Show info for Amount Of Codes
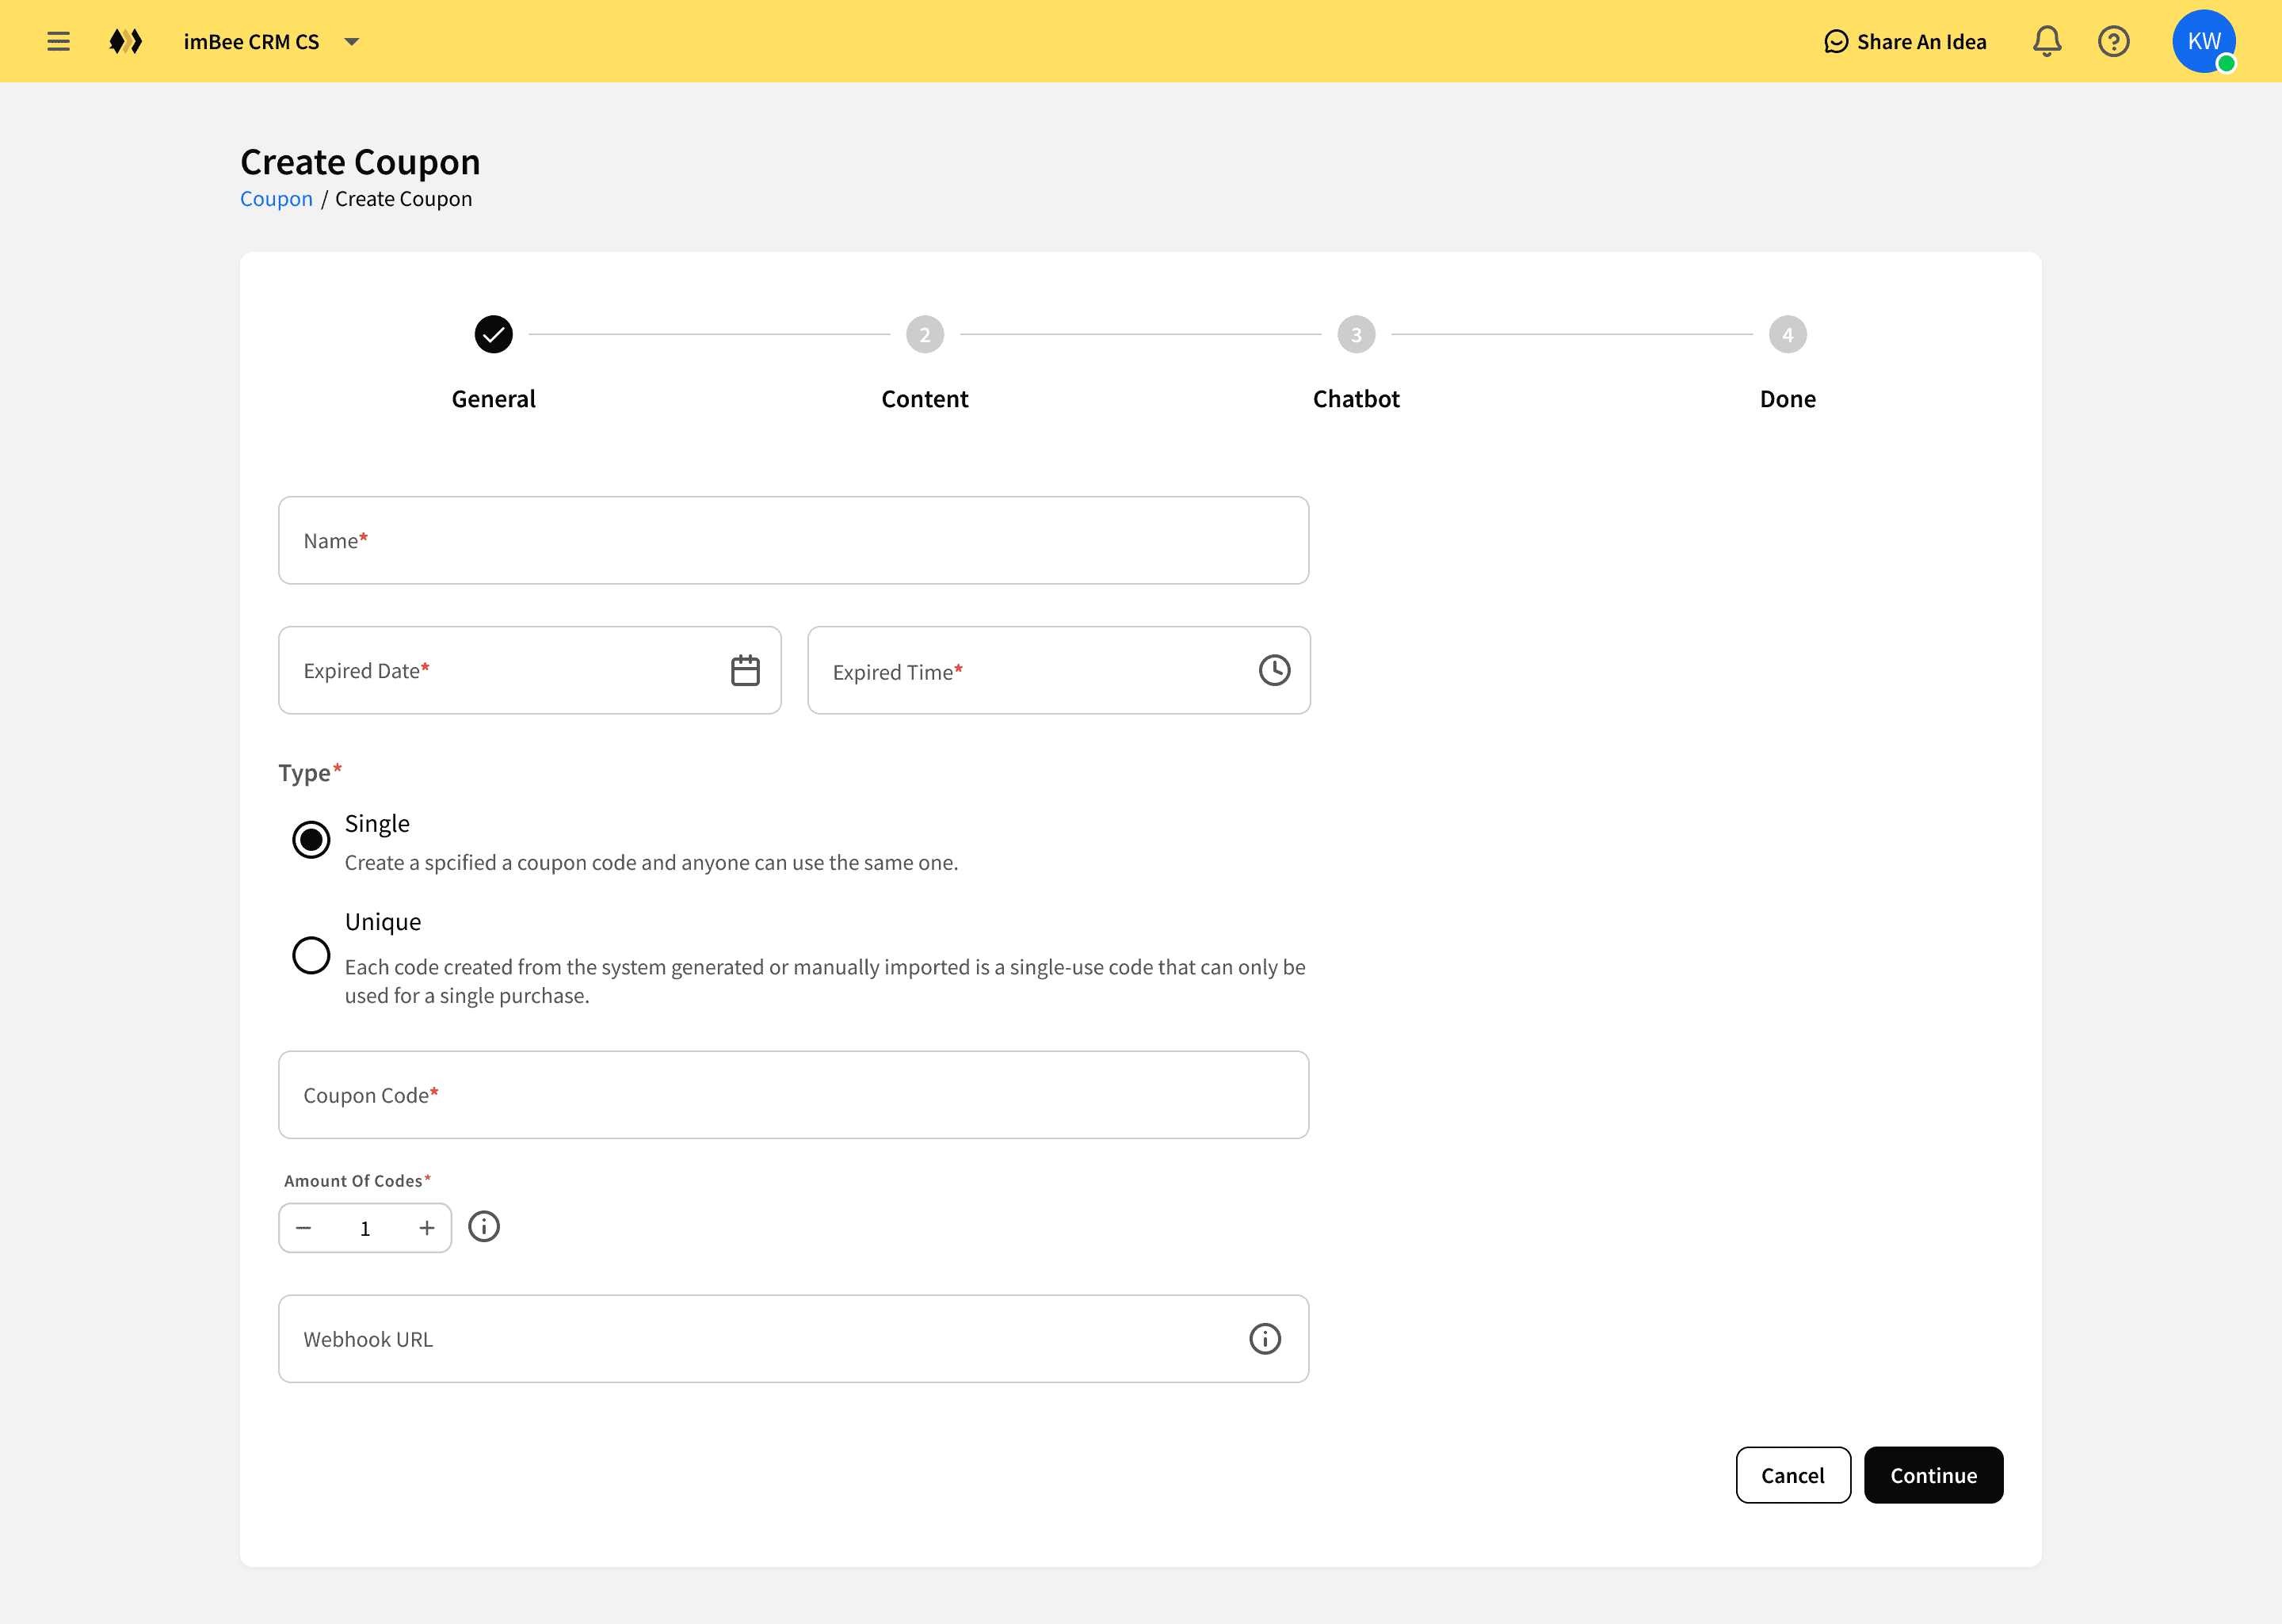2282x1624 pixels. (484, 1226)
